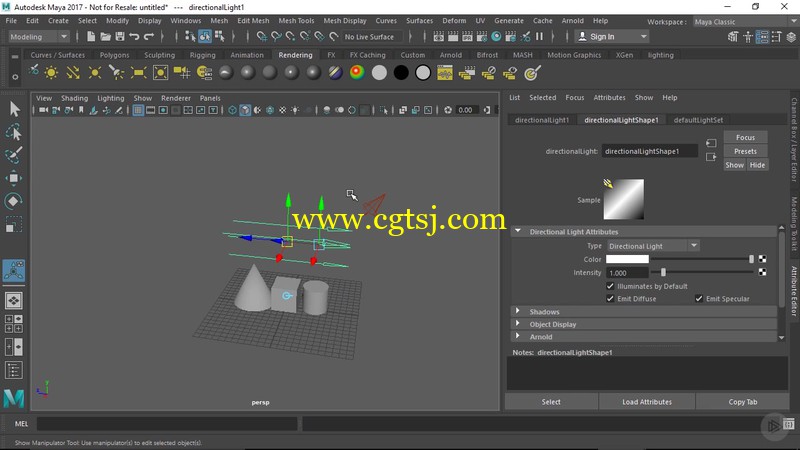This screenshot has height=450, width=800.
Task: Click the Color brightness slider handle
Action: (x=751, y=259)
